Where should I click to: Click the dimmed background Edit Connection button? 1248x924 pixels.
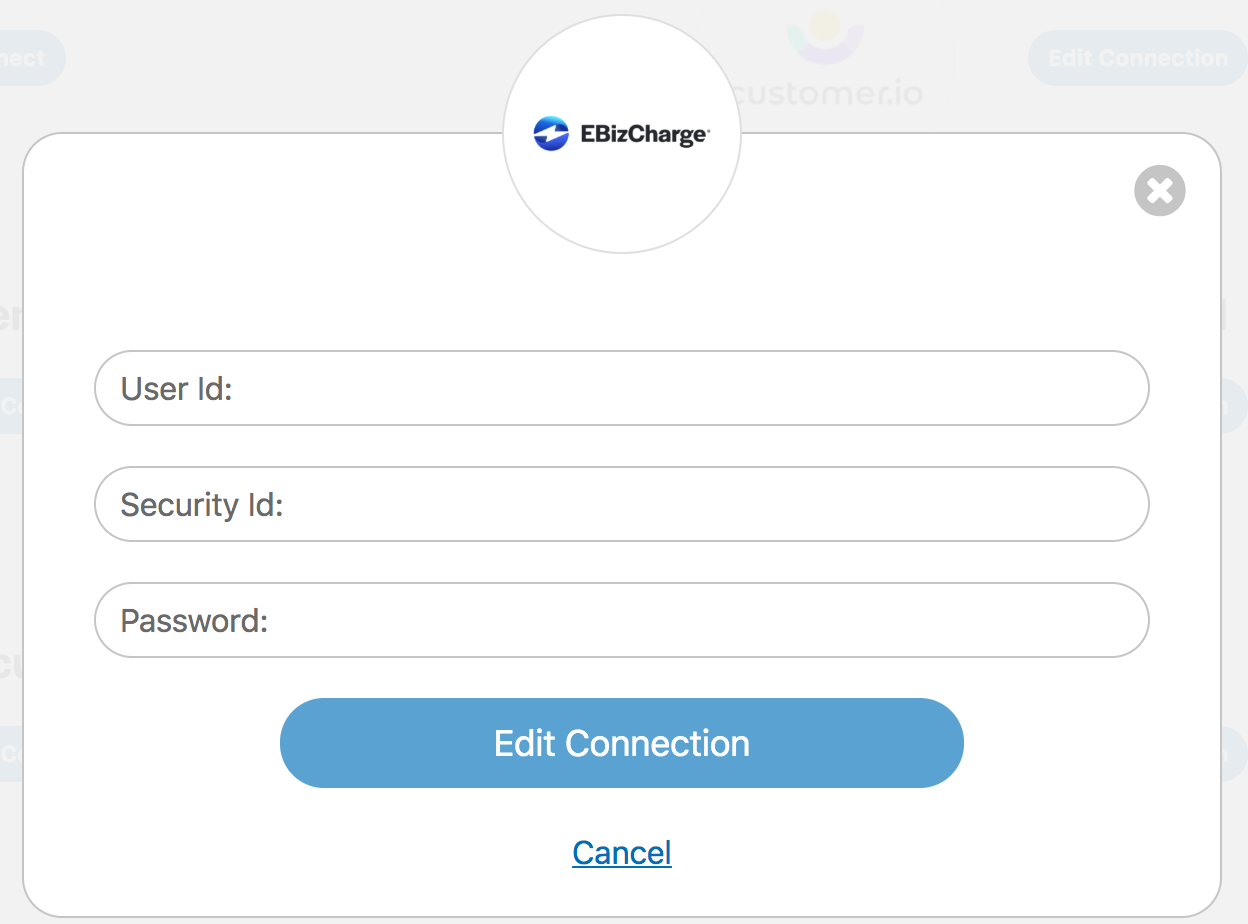[1137, 58]
